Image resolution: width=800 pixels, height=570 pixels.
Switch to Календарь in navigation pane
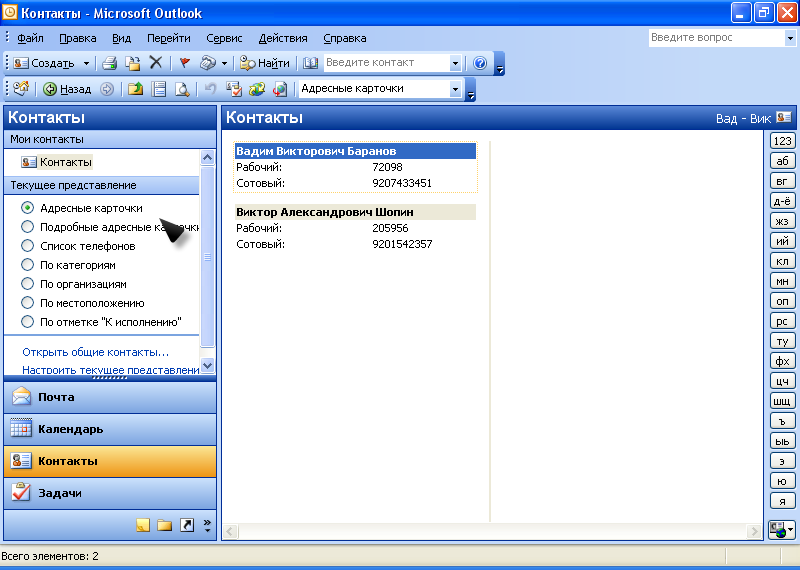(110, 429)
